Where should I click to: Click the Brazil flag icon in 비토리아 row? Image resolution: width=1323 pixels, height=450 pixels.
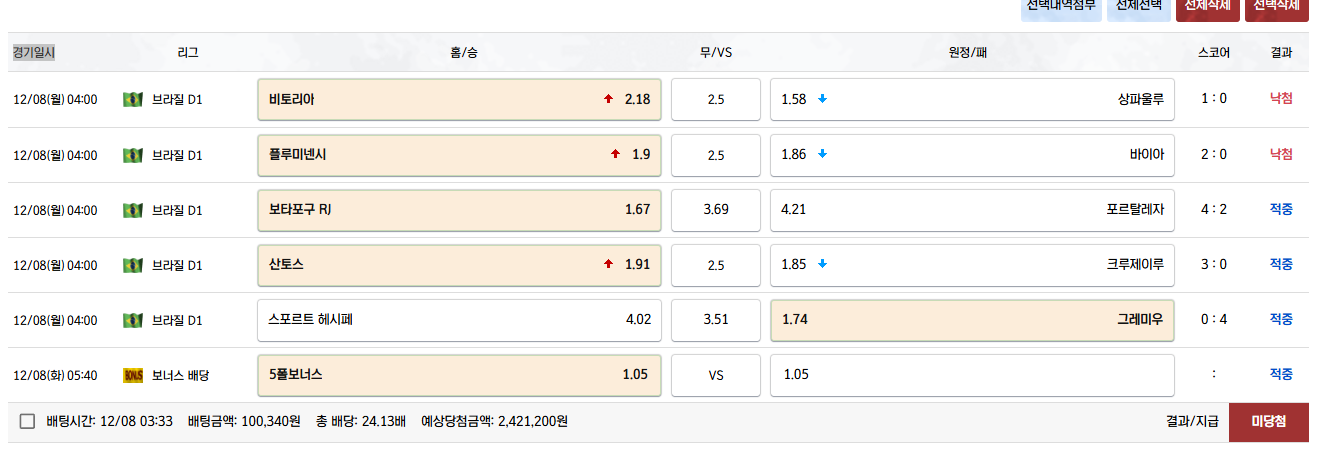[132, 100]
